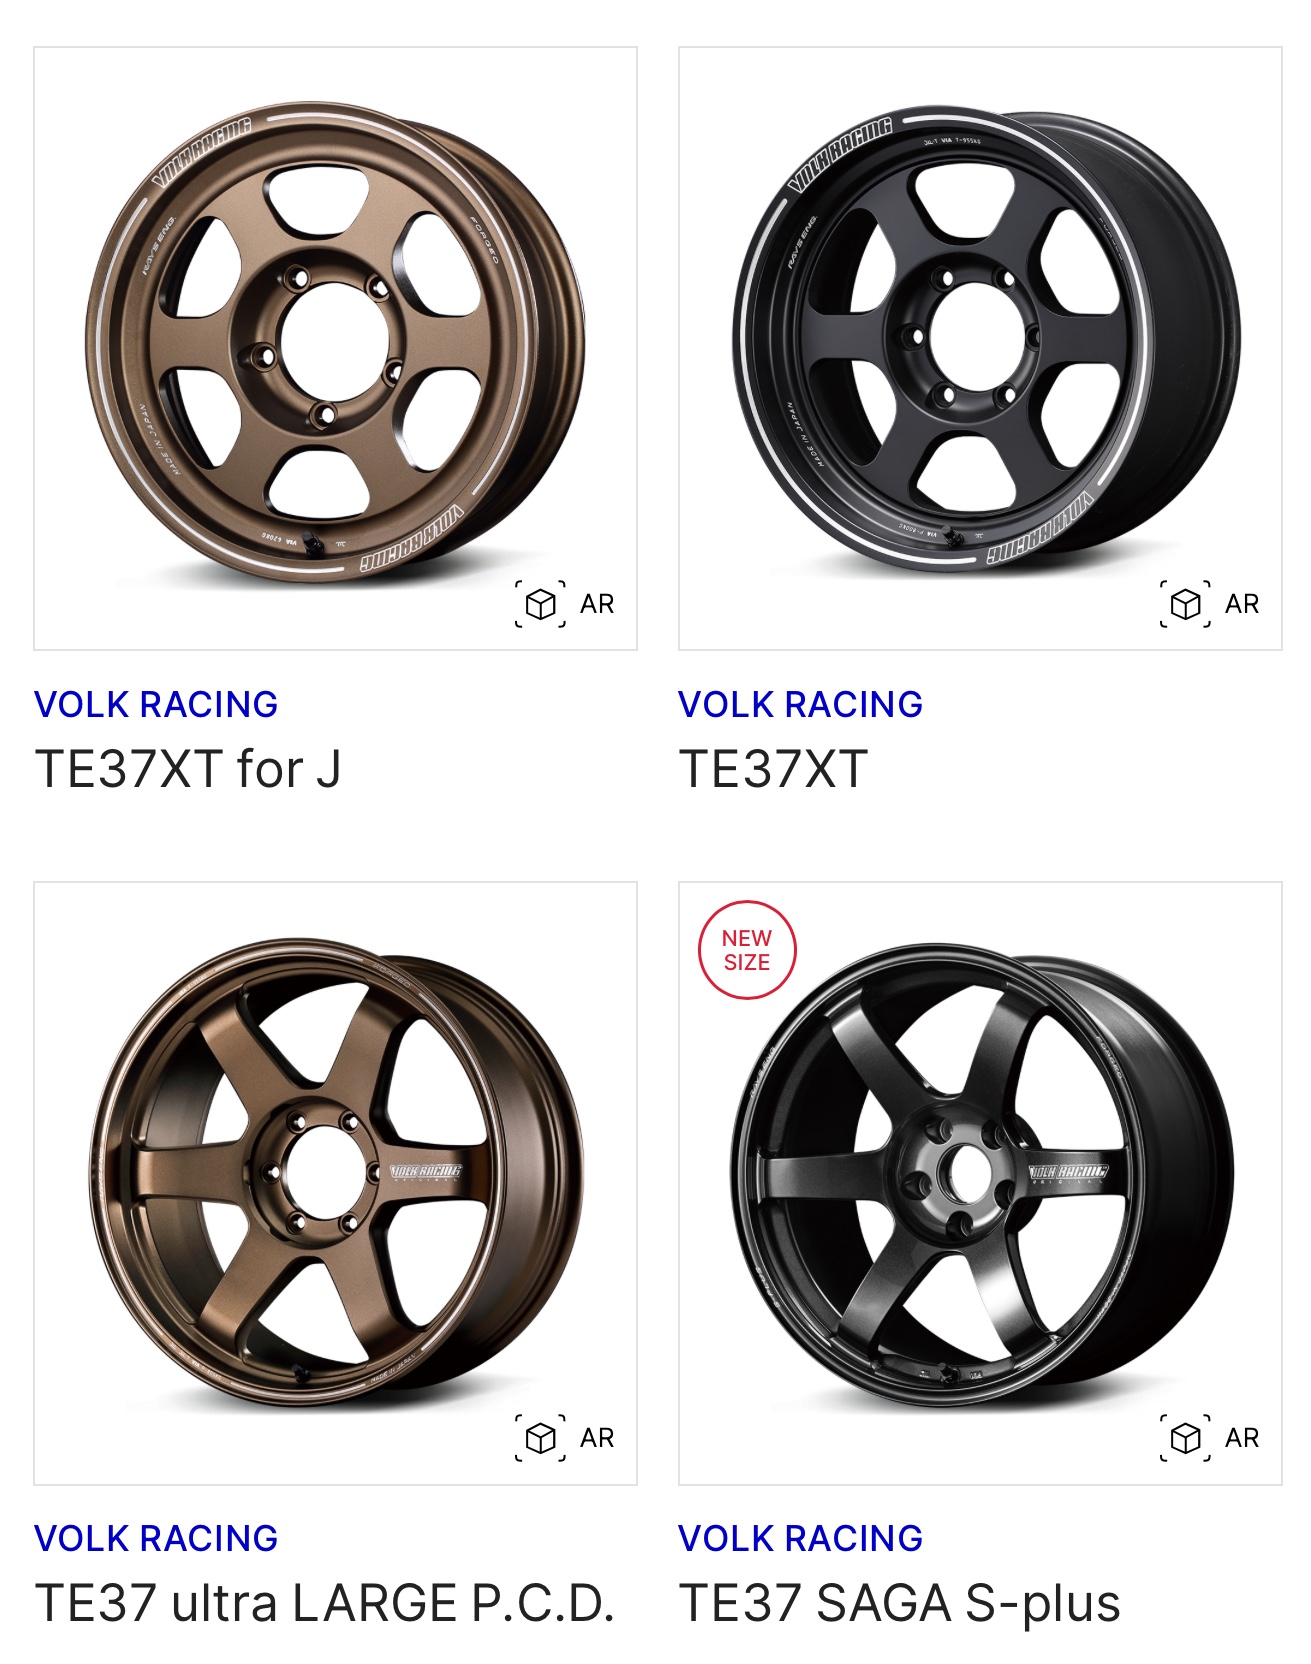Screen dimensions: 1311x1664
Task: Open AR cube icon on TE37 SAGA S-plus
Action: point(1185,1438)
